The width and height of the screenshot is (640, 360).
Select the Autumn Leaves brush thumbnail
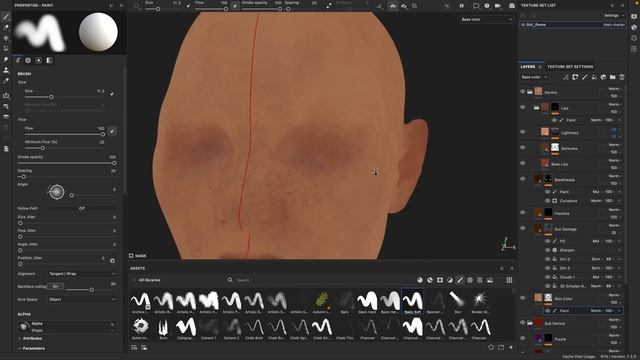coord(322,302)
